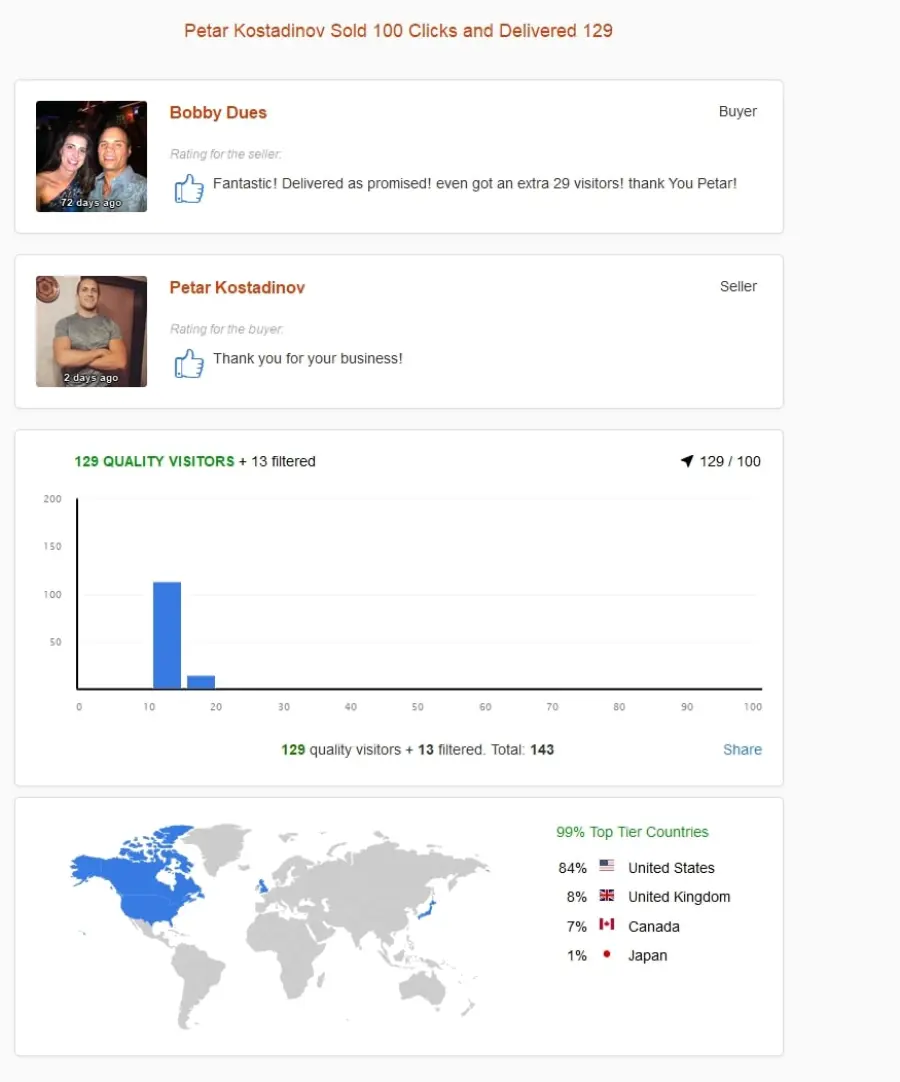Screen dimensions: 900x1082
Task: Click the Japan flag icon
Action: point(607,954)
